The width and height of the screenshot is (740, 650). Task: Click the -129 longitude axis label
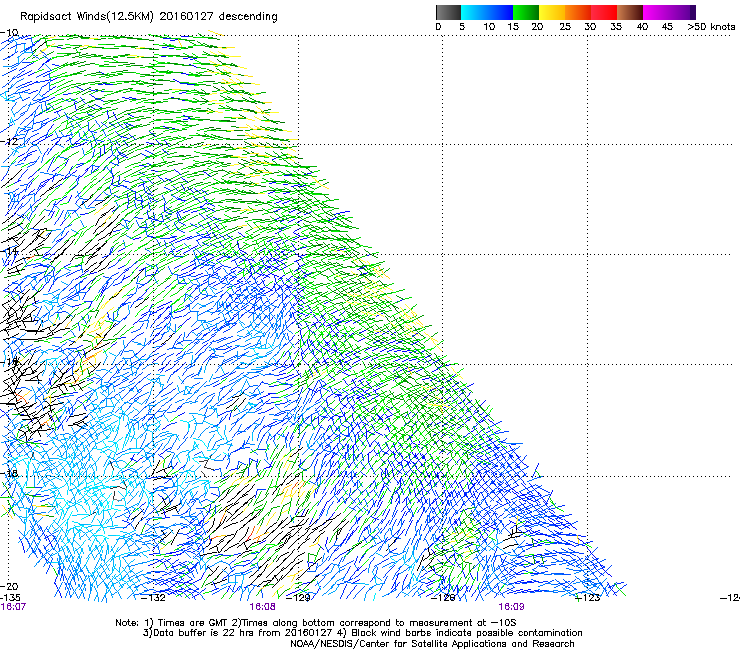pos(298,598)
